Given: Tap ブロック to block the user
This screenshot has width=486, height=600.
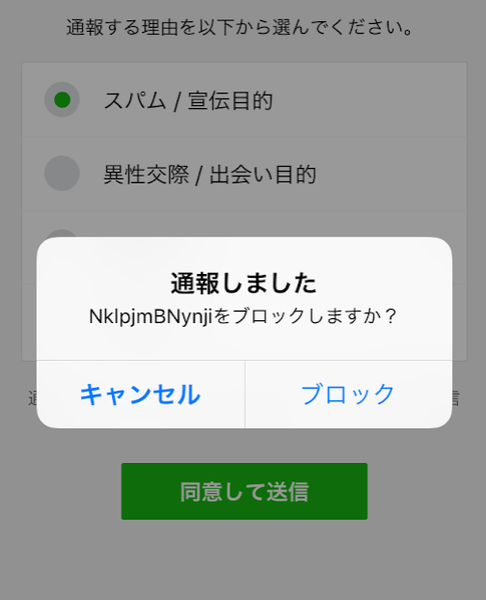Looking at the screenshot, I should point(349,394).
